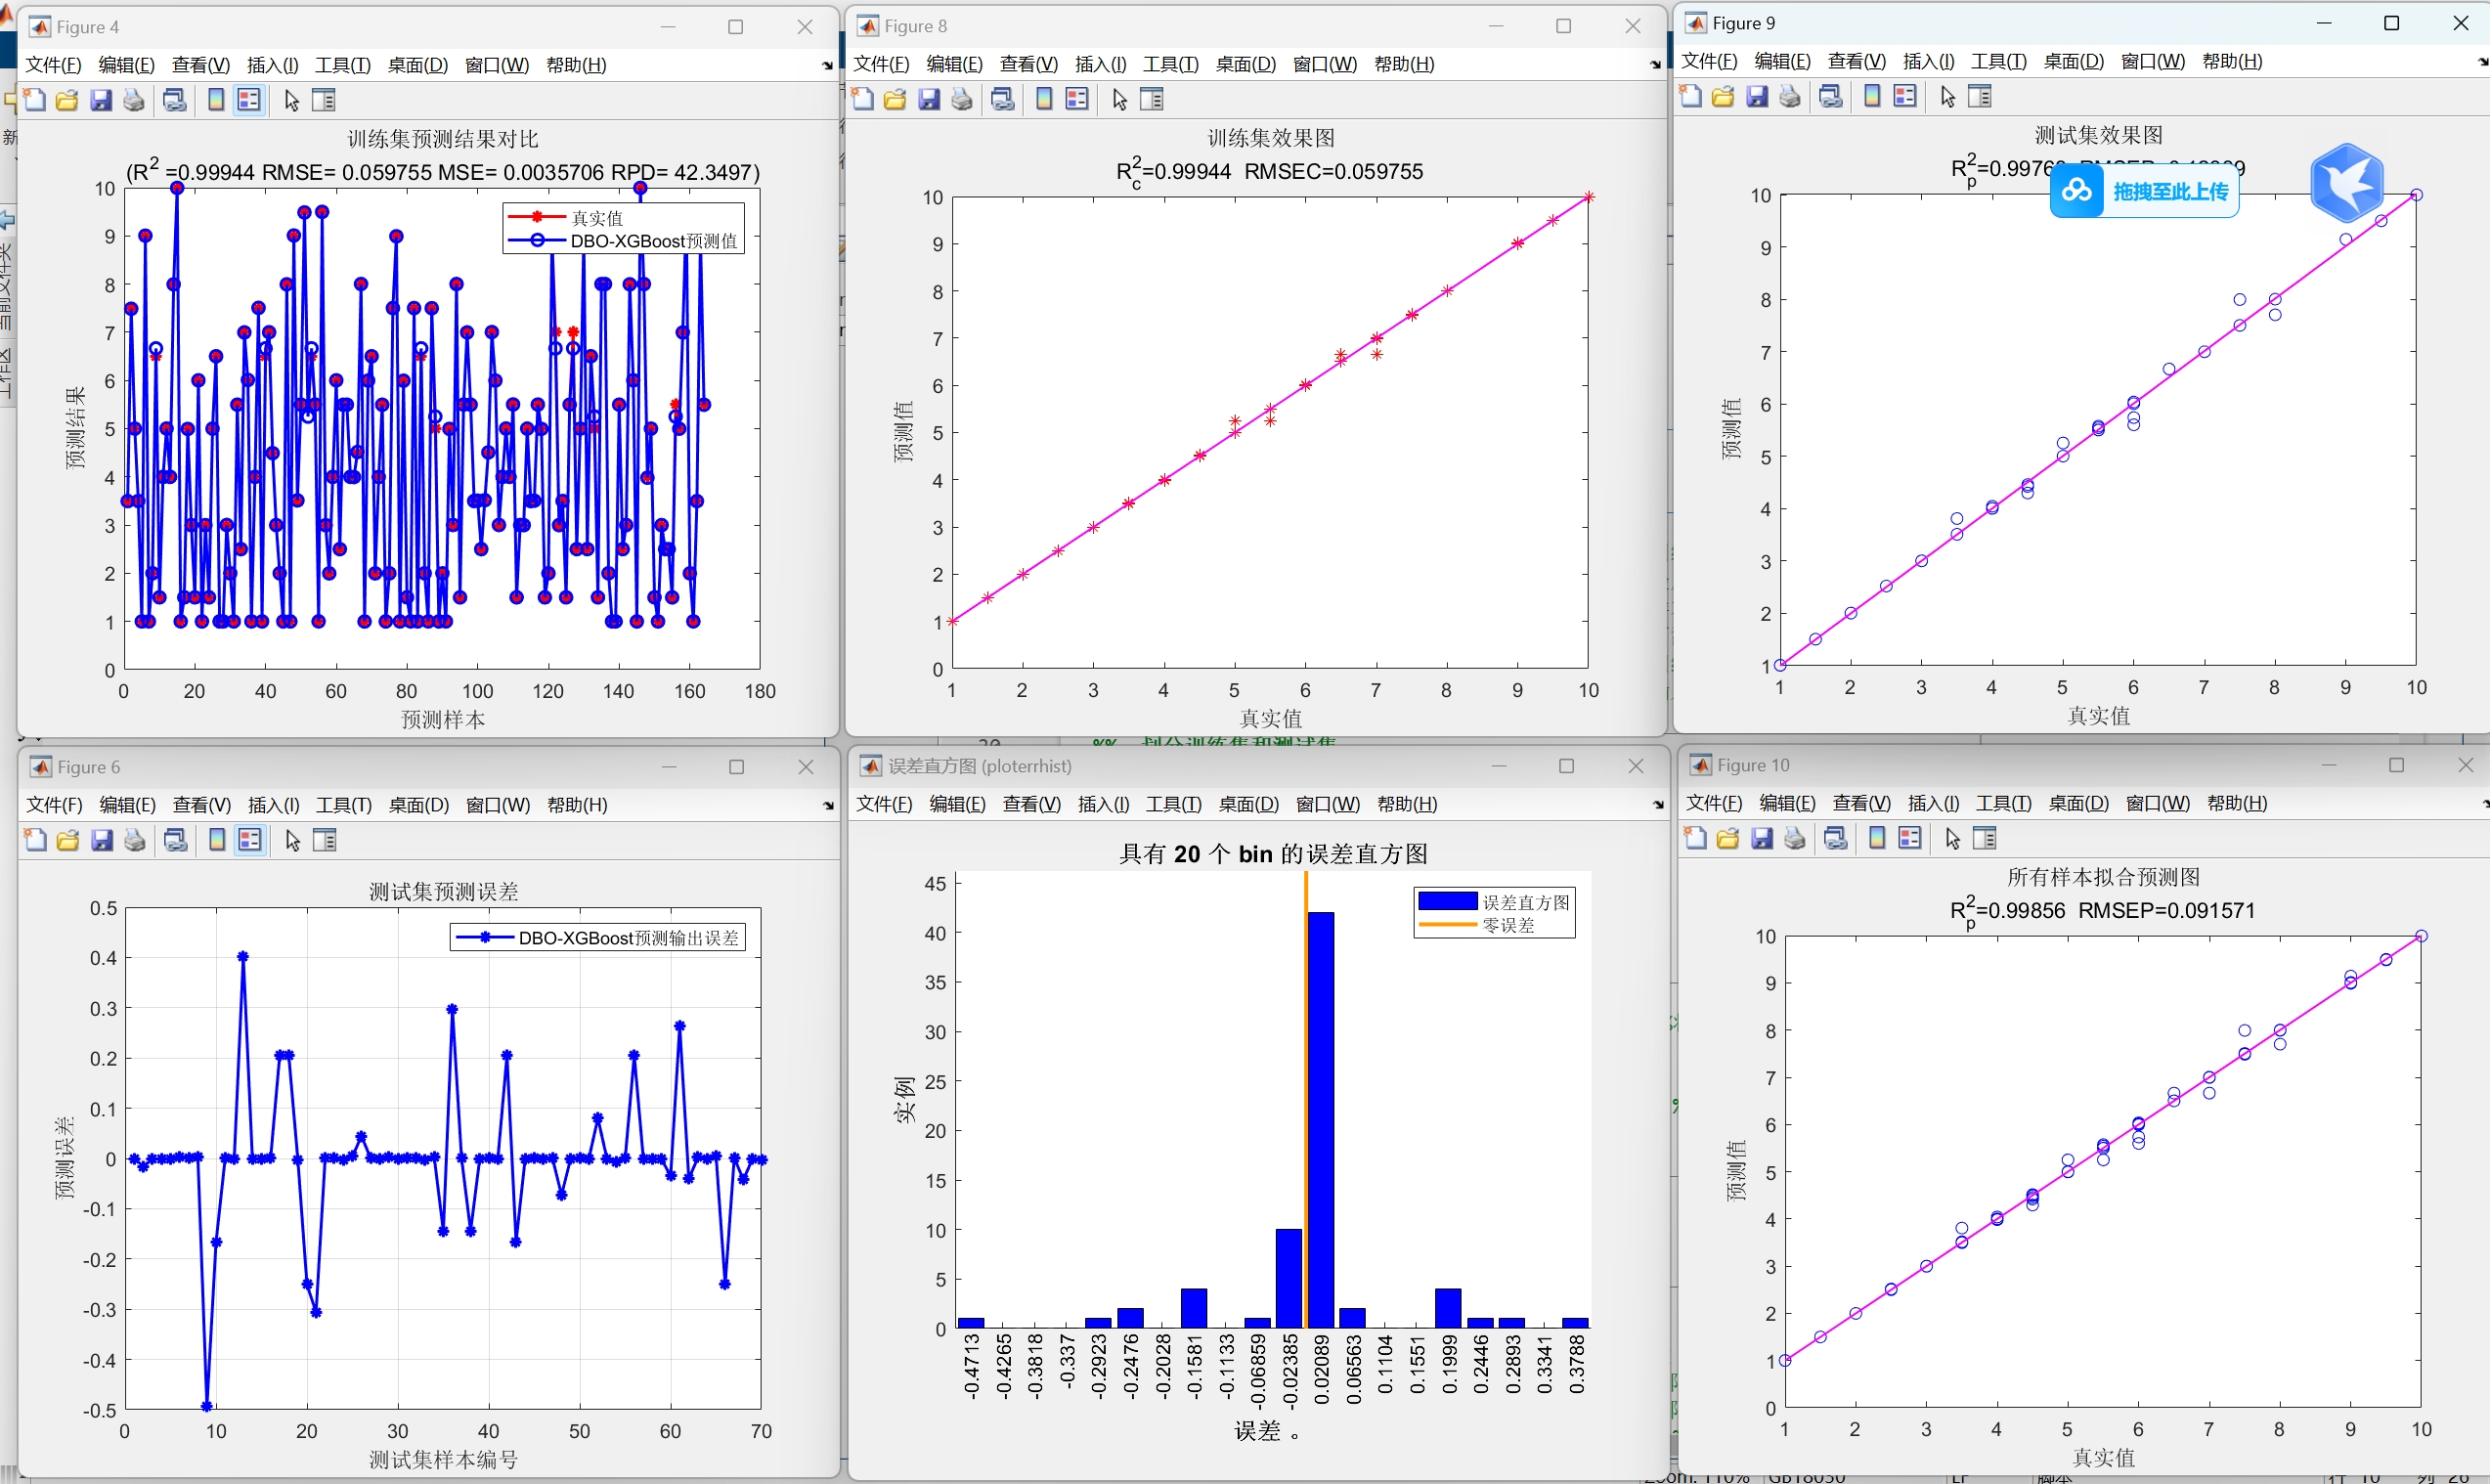
Task: Click the 拖拽至此上传 upload button
Action: [x=2143, y=189]
